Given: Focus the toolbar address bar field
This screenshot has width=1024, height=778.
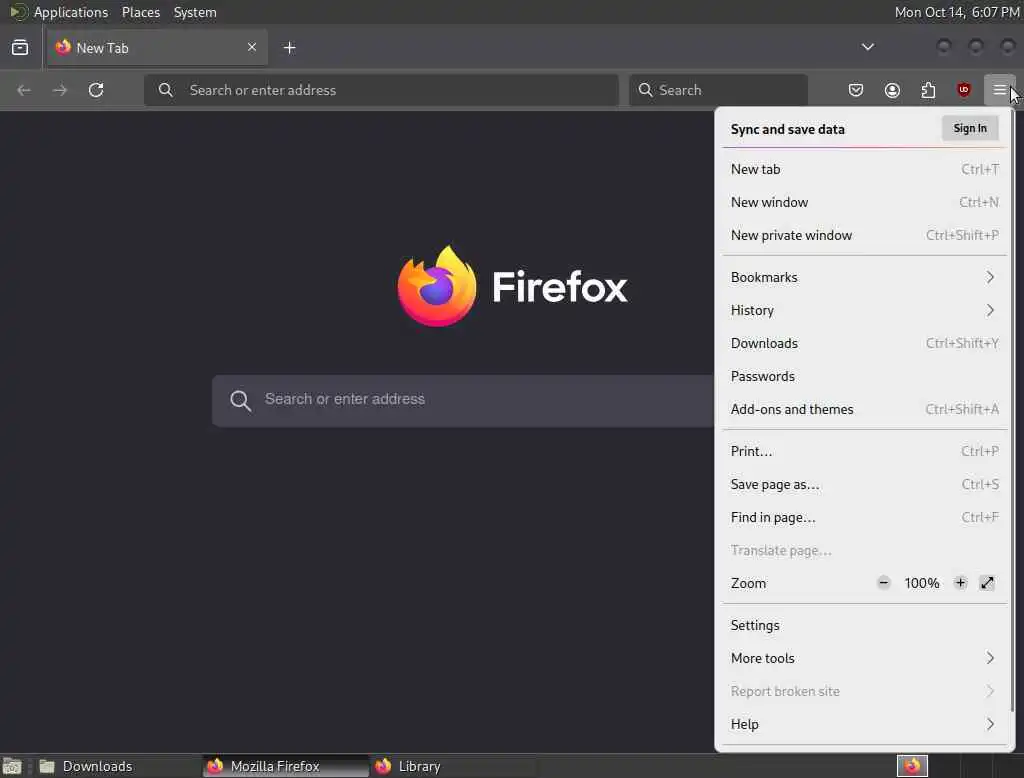Looking at the screenshot, I should (x=381, y=90).
